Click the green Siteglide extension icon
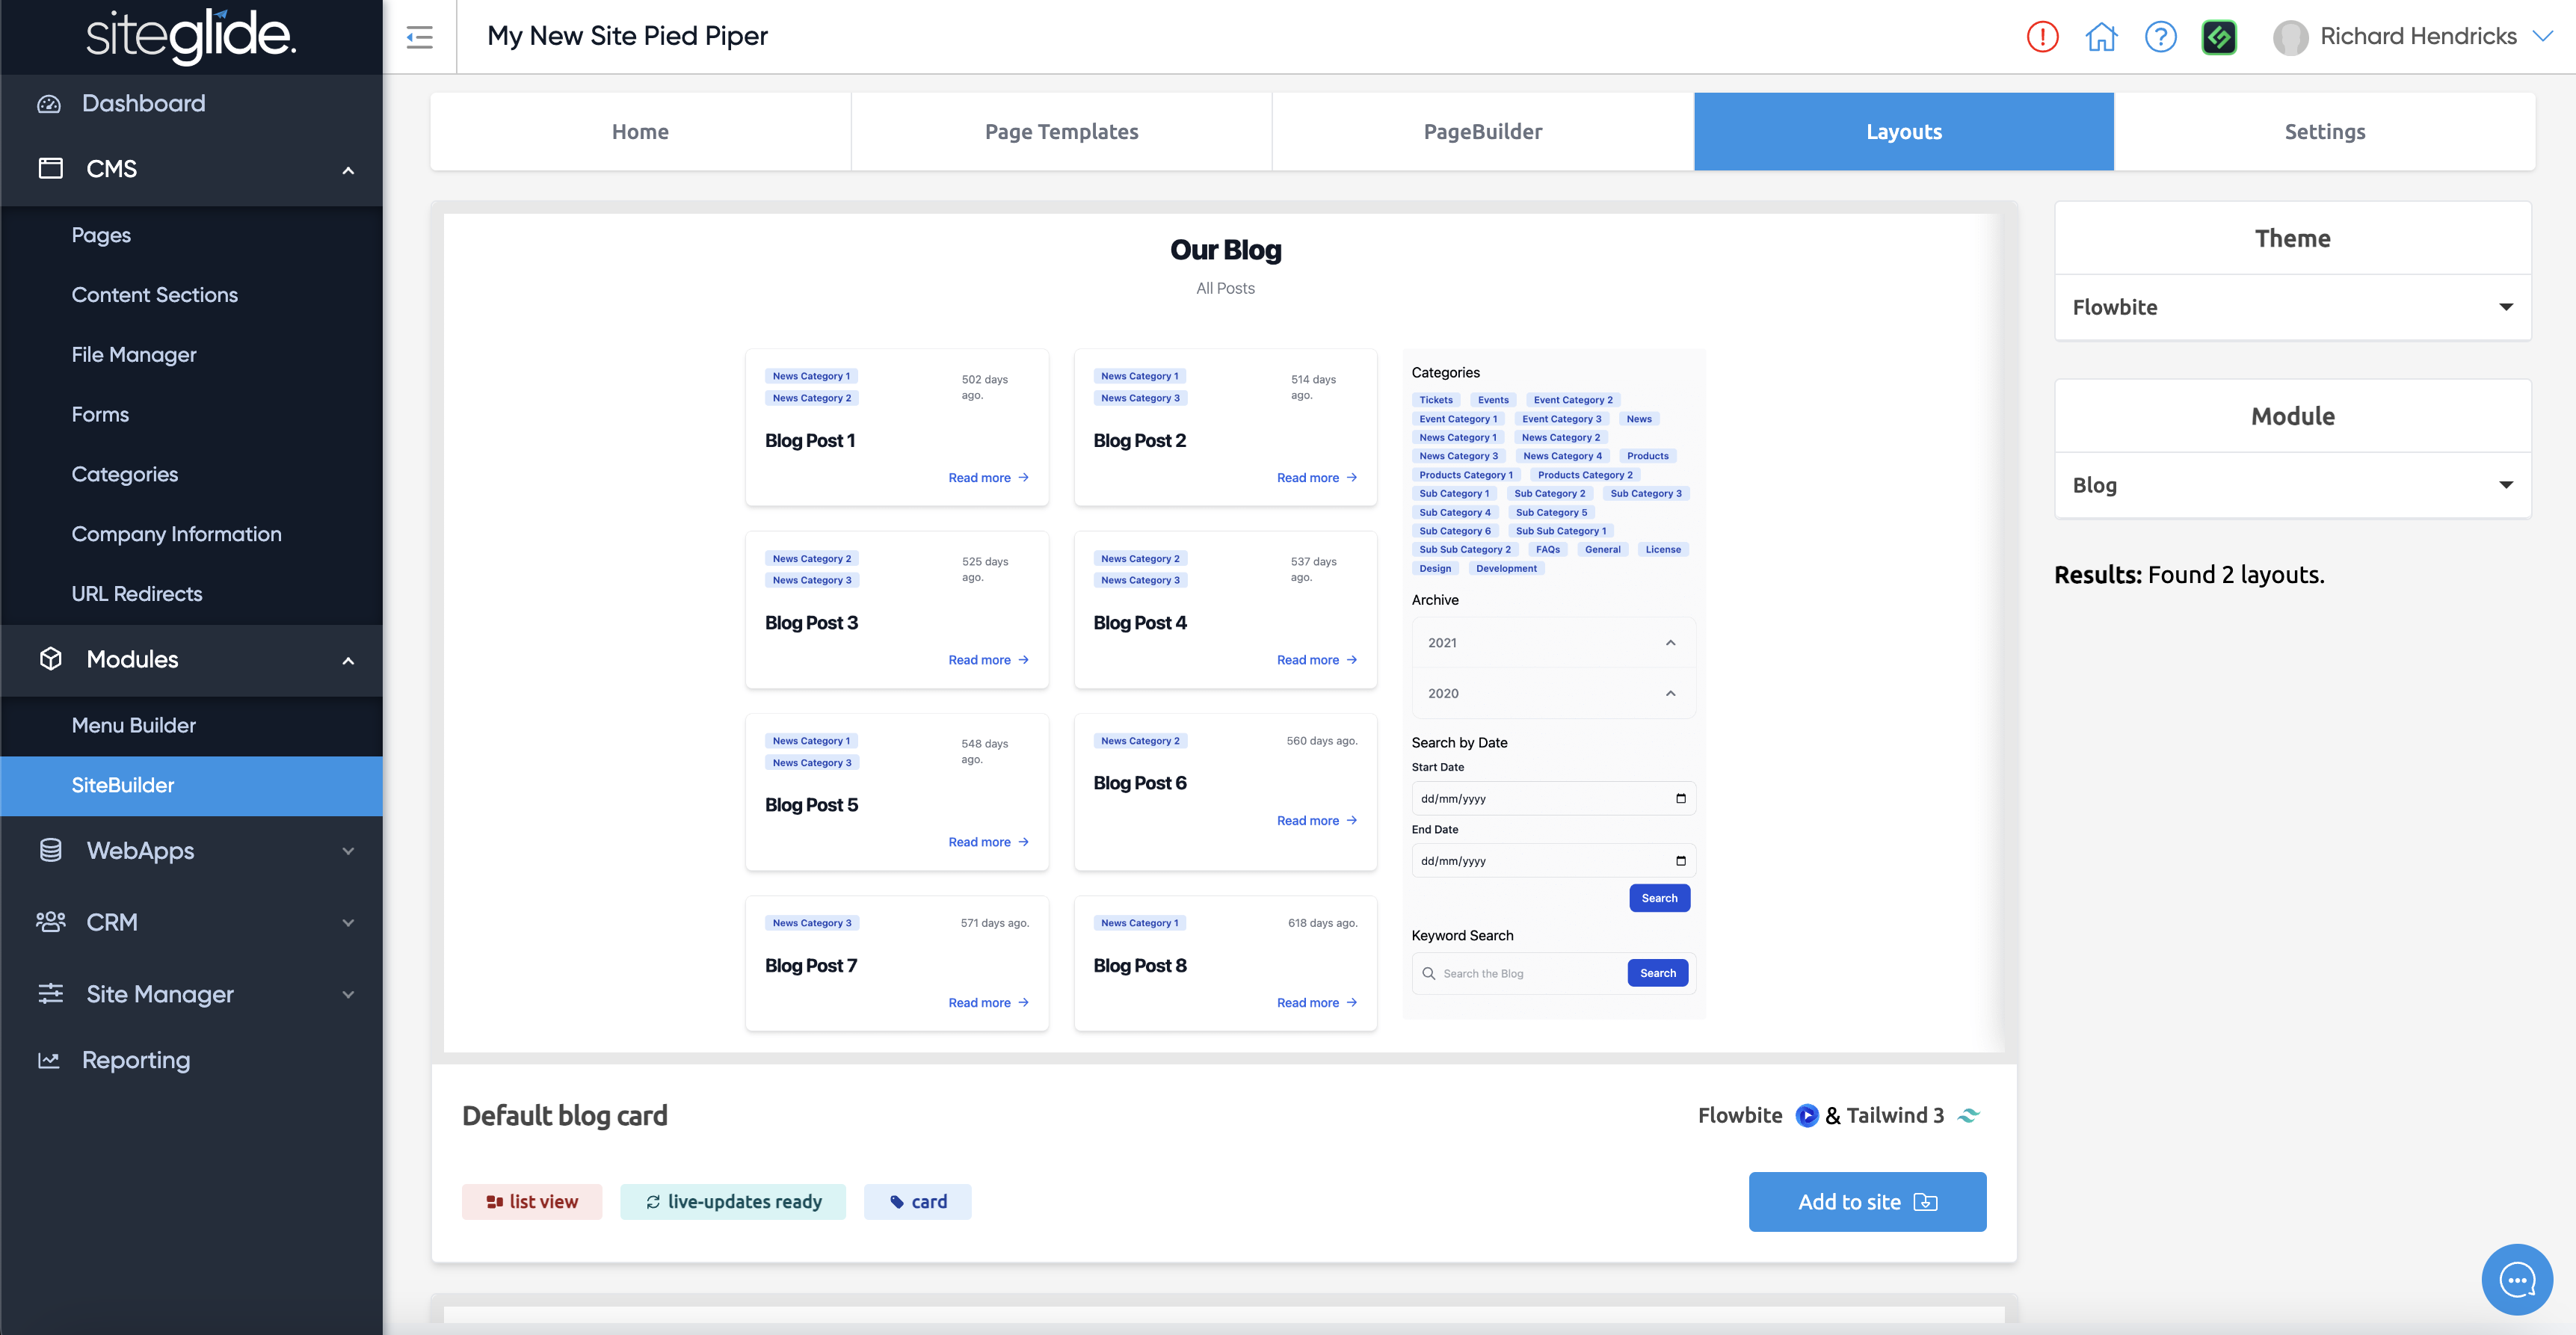Screen dimensions: 2576x1335 pos(2219,37)
